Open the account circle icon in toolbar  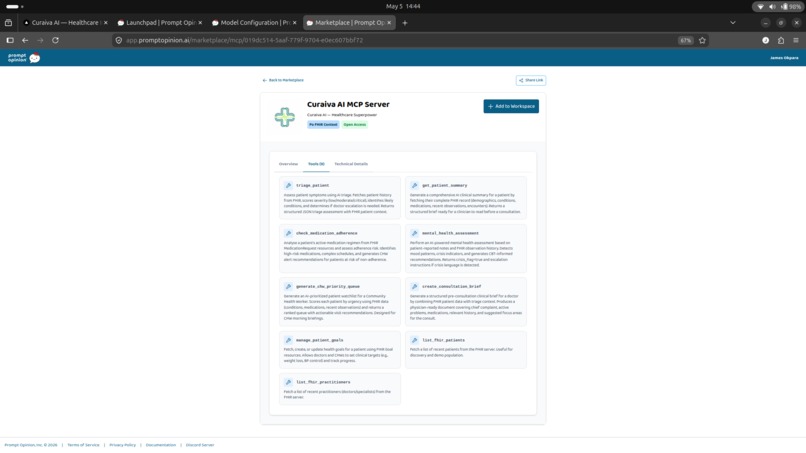765,40
